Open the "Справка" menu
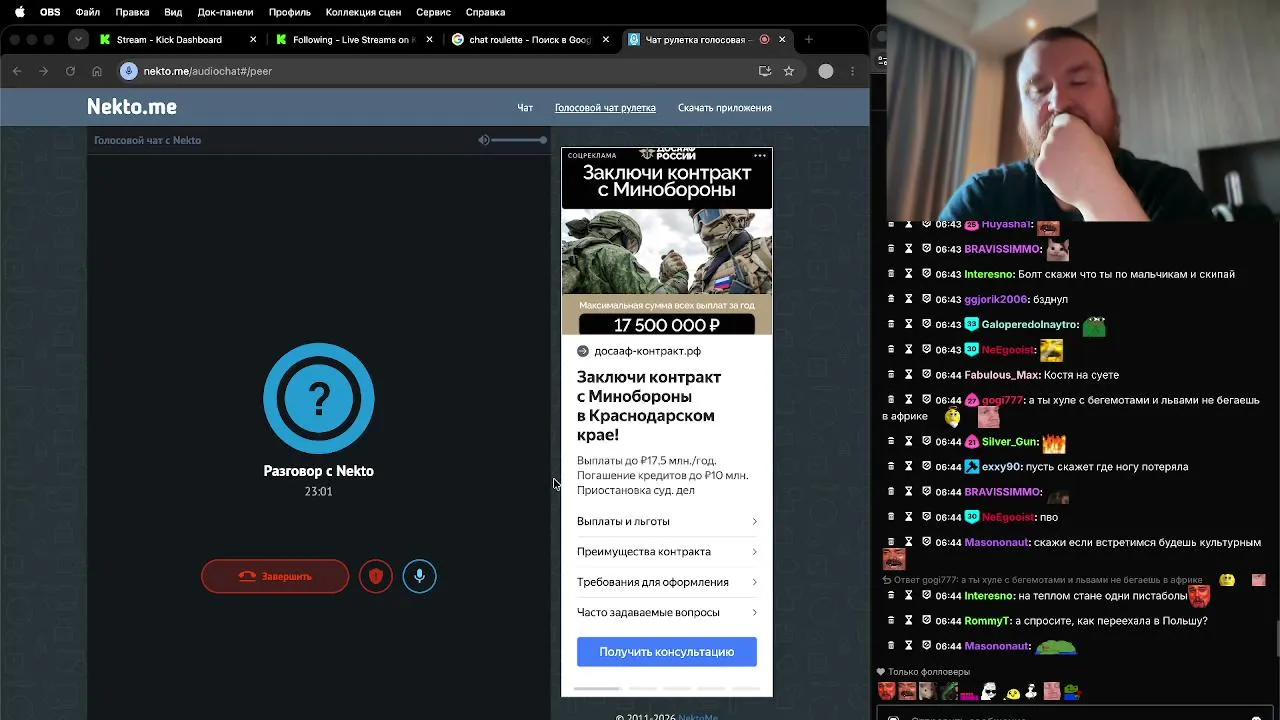This screenshot has height=720, width=1280. click(486, 12)
